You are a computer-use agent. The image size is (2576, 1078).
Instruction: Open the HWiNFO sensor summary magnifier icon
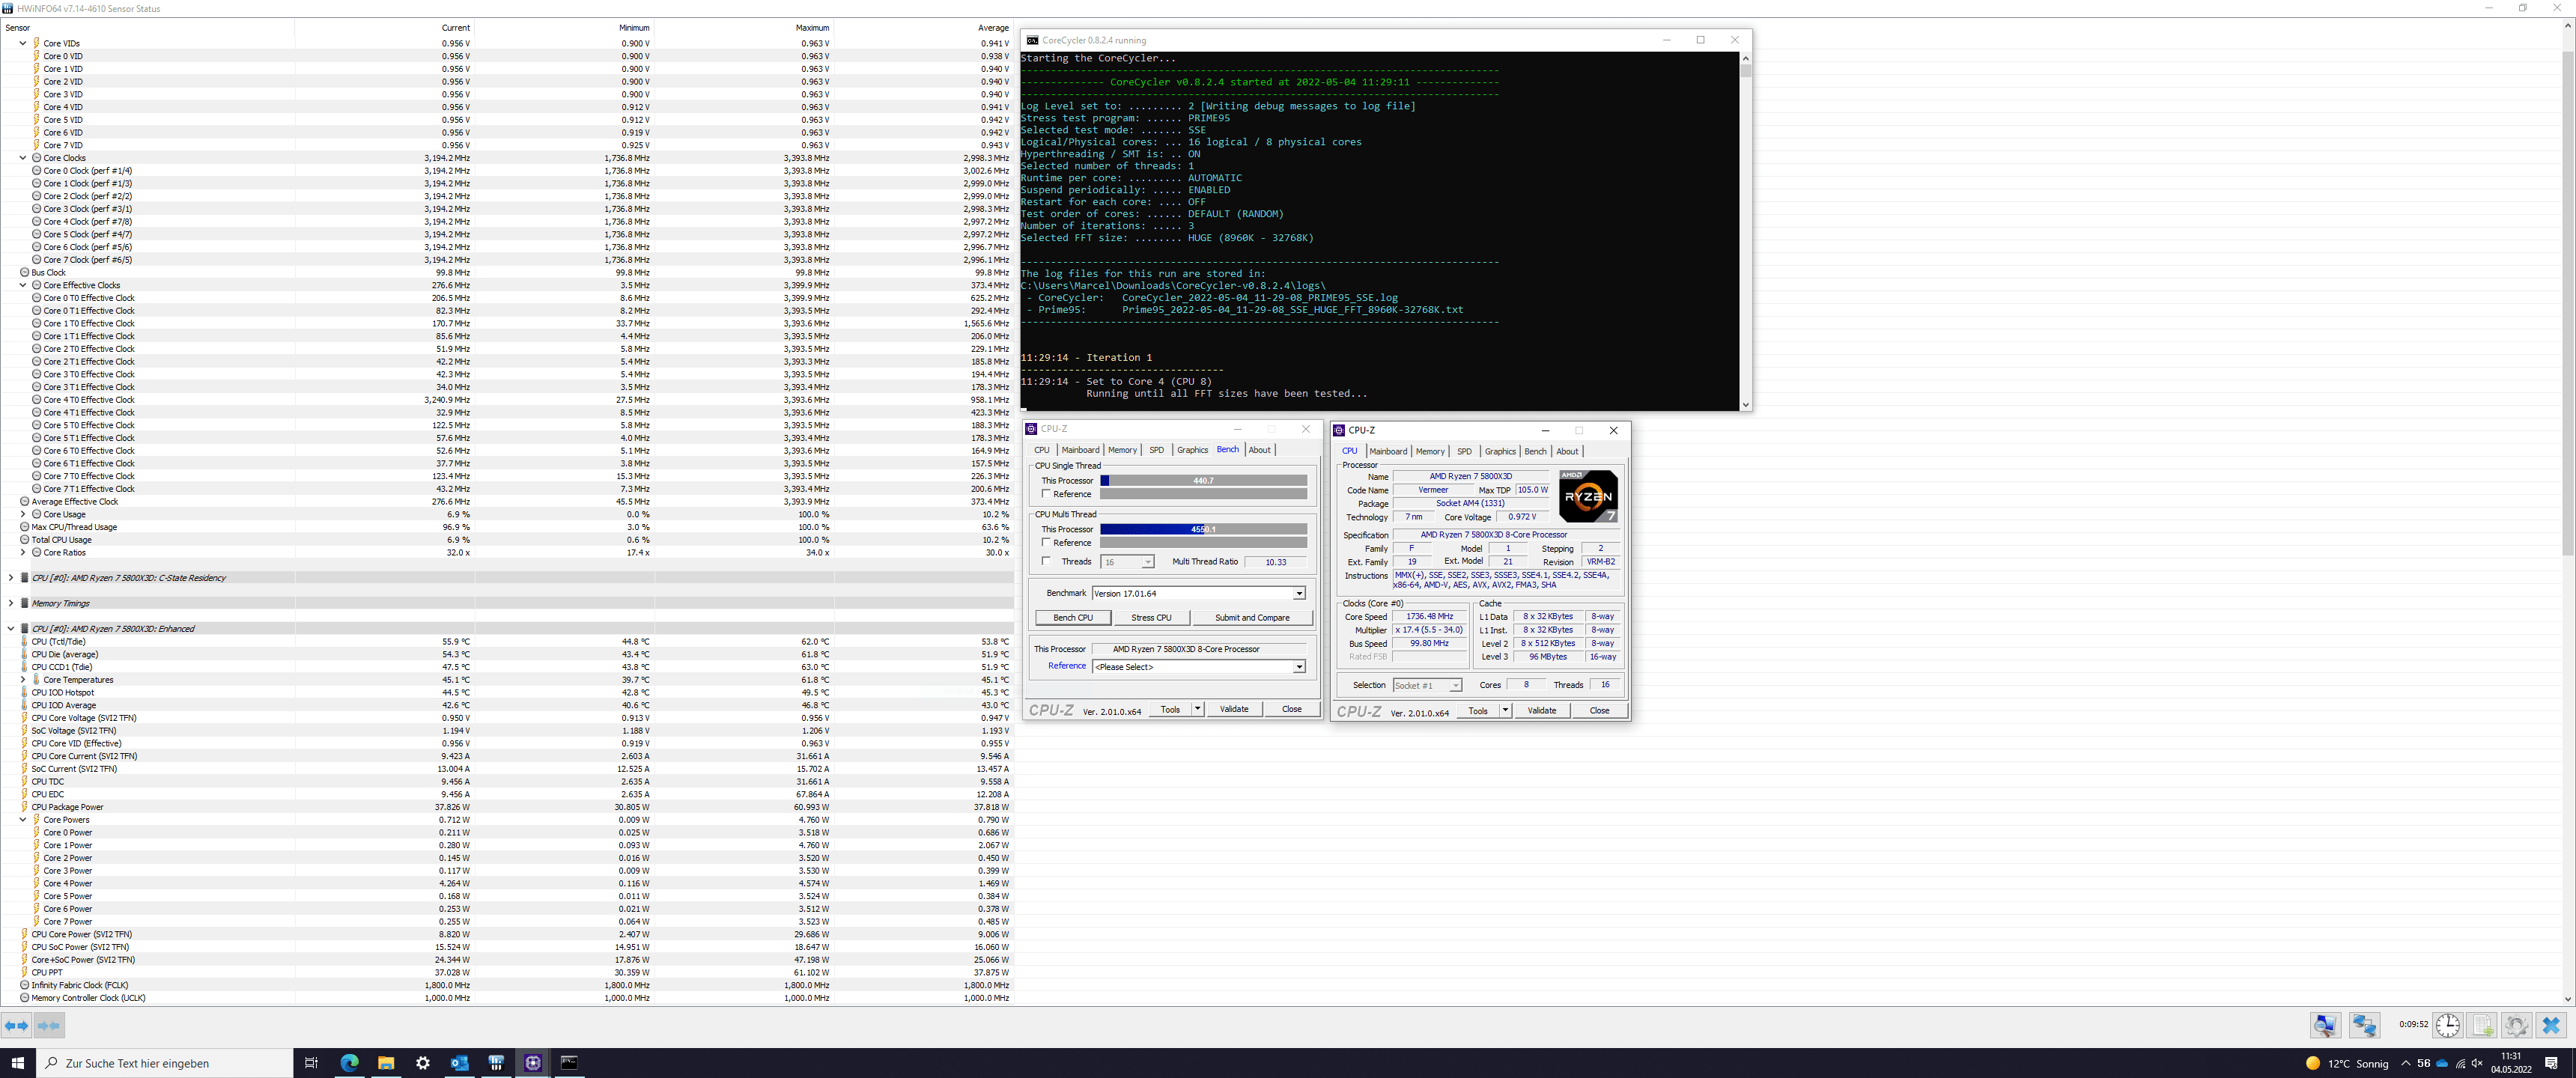(x=2326, y=1025)
